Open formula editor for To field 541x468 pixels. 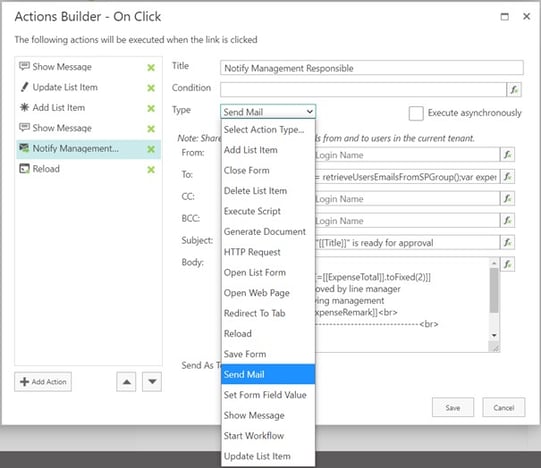pos(508,177)
